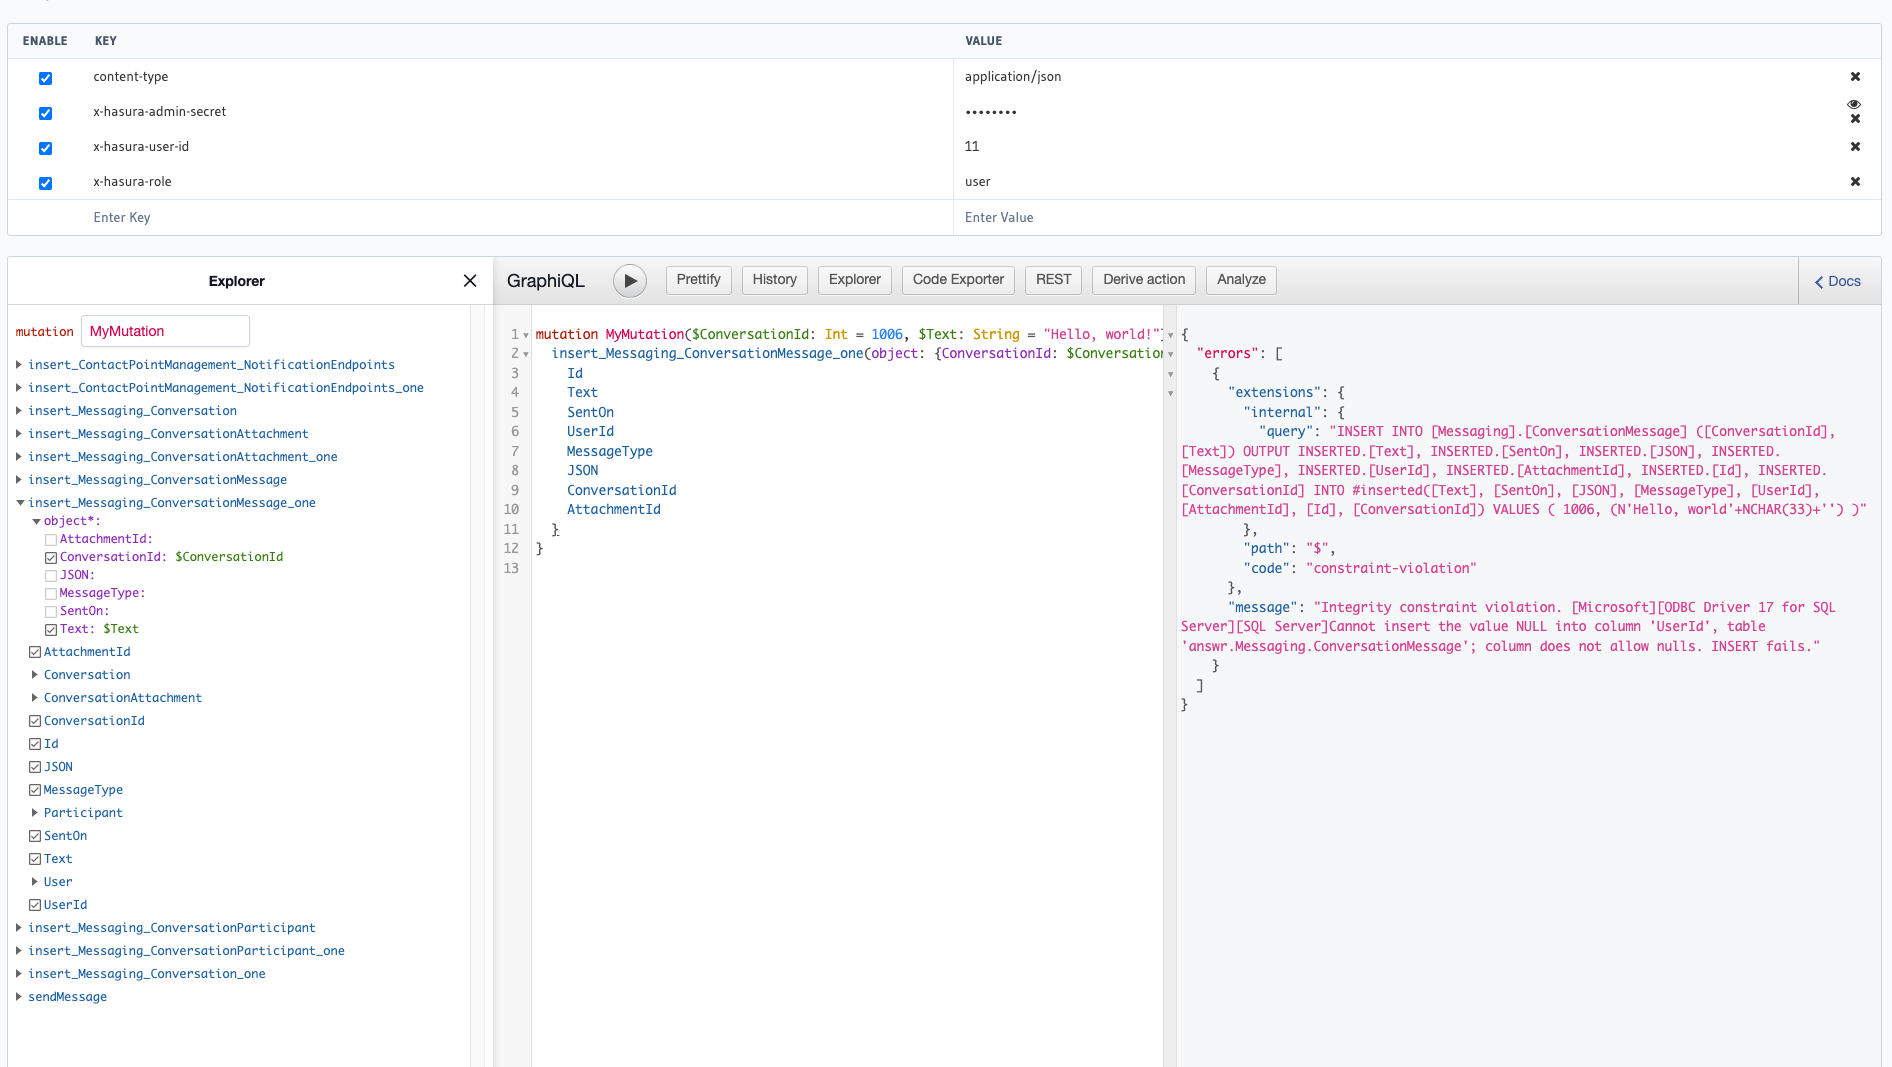Fold the mutation at line 1
Image resolution: width=1892 pixels, height=1067 pixels.
(x=526, y=335)
